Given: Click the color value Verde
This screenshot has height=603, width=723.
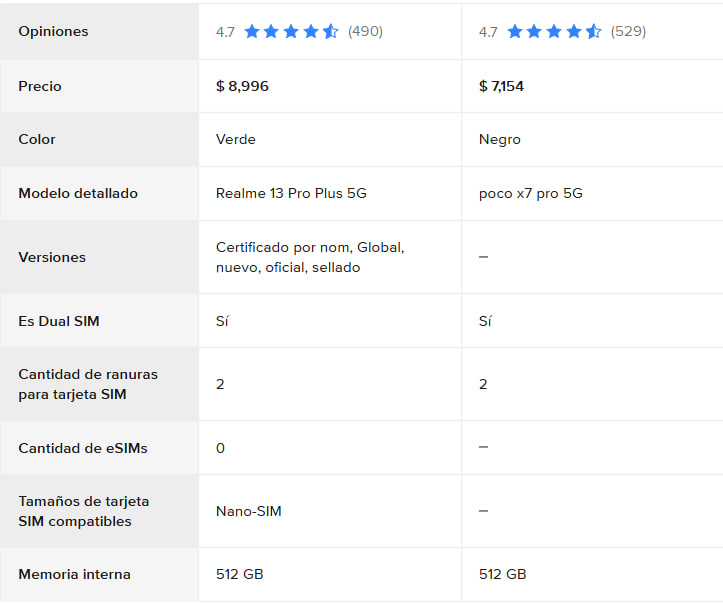Looking at the screenshot, I should point(236,139).
